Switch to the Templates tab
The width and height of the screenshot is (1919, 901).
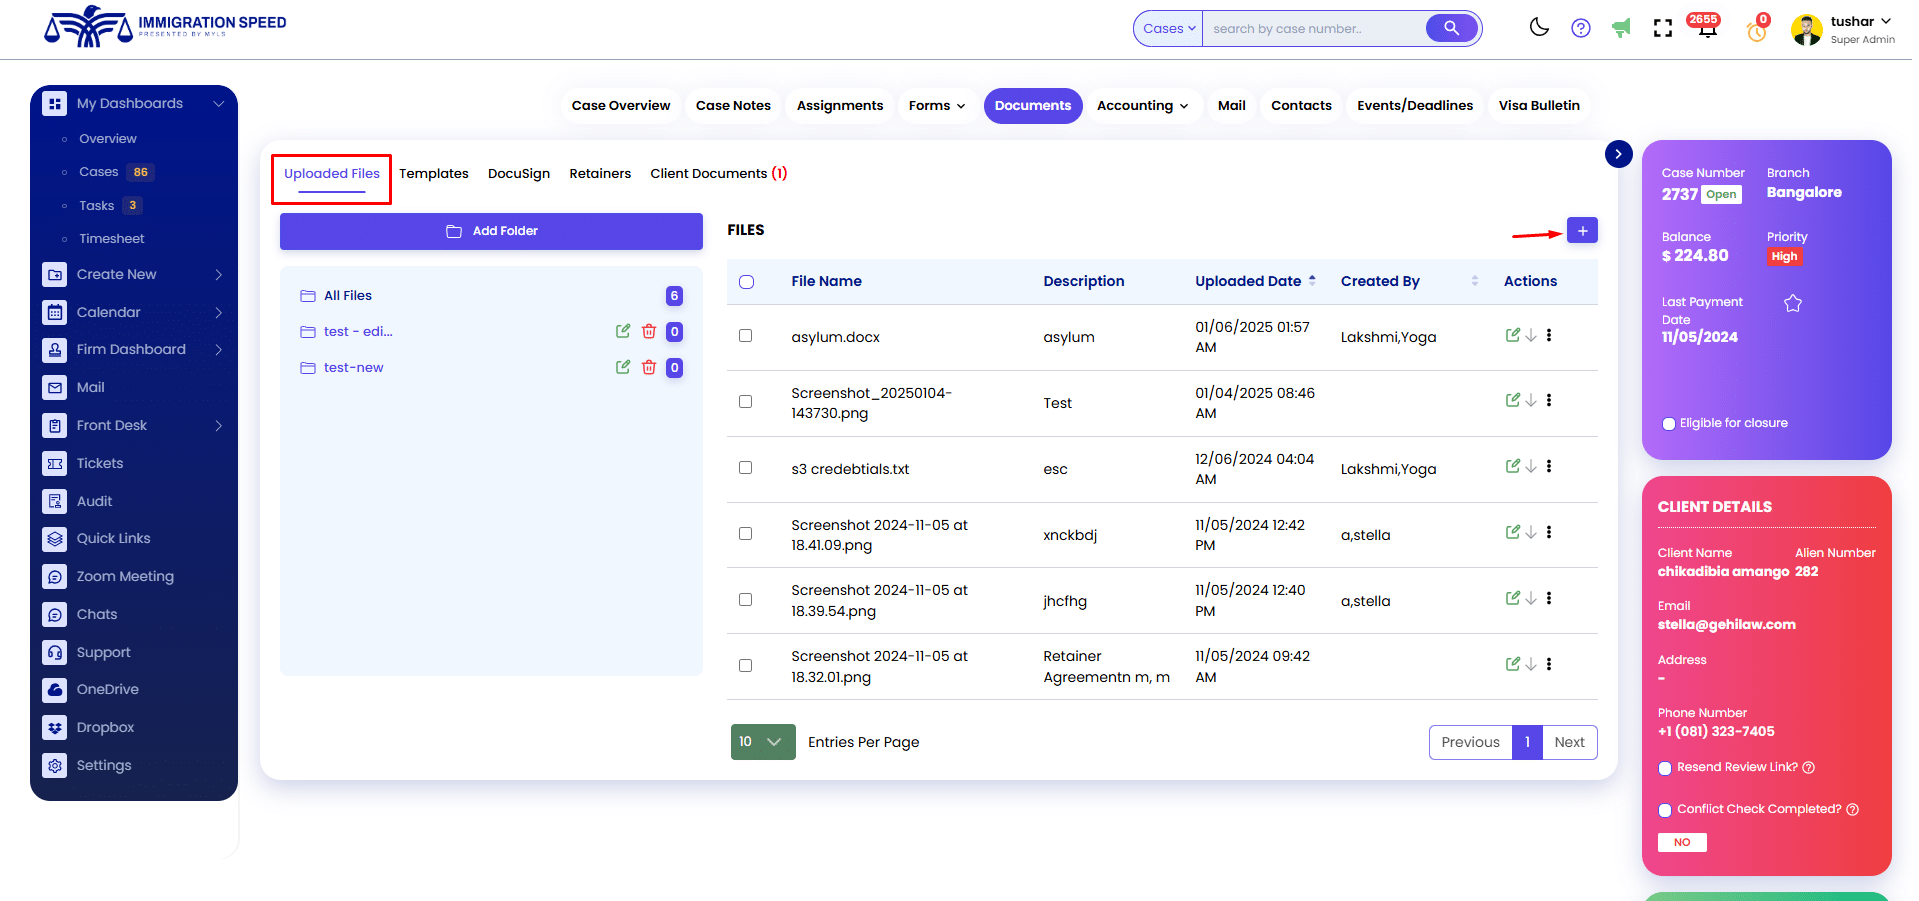point(433,174)
